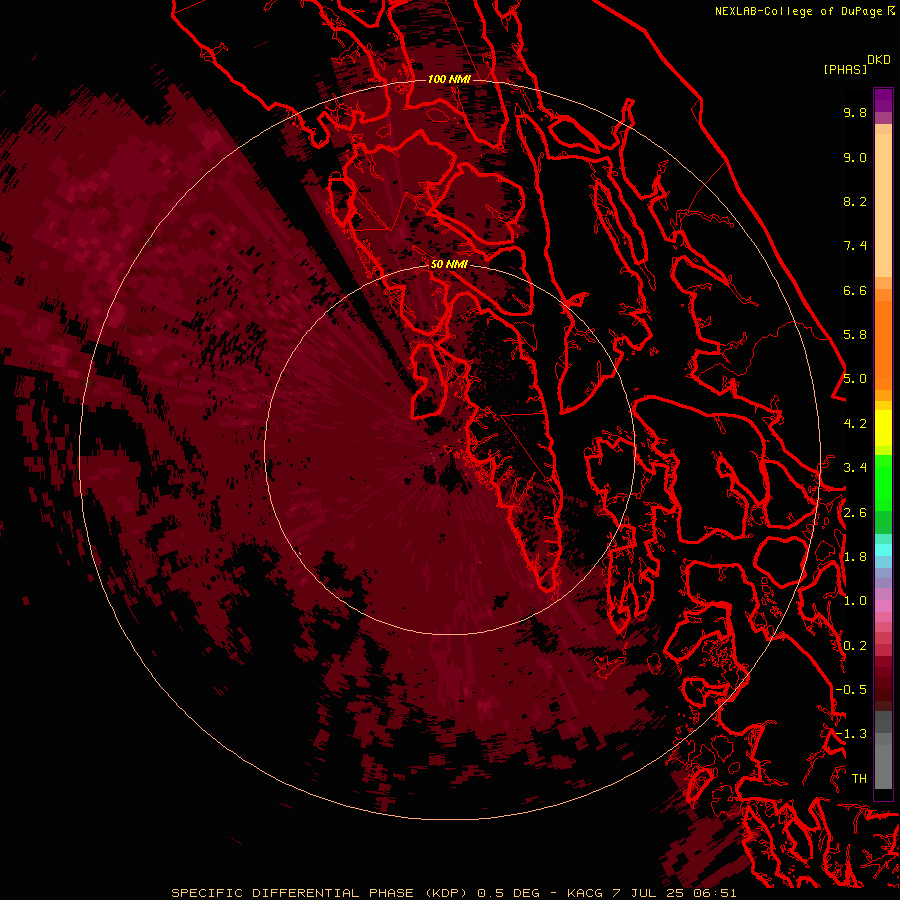
Task: Click the purple top segment of the color bar
Action: 883,100
